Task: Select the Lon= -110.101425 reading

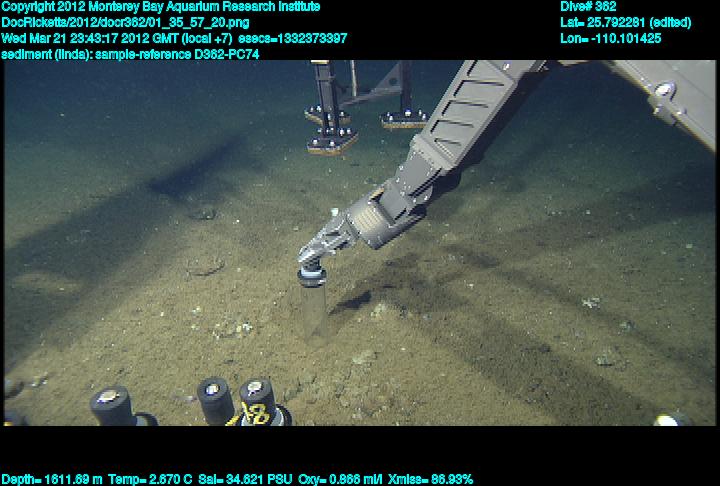Action: pos(611,38)
